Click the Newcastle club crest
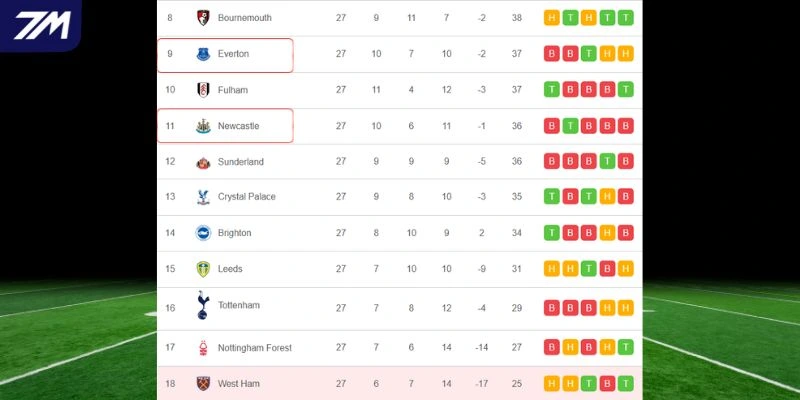This screenshot has height=400, width=800. 203,126
